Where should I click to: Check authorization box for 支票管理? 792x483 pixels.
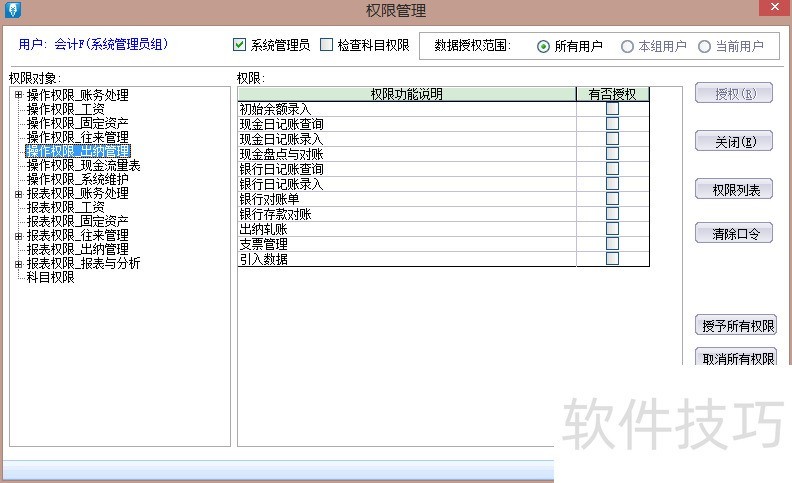(x=612, y=244)
